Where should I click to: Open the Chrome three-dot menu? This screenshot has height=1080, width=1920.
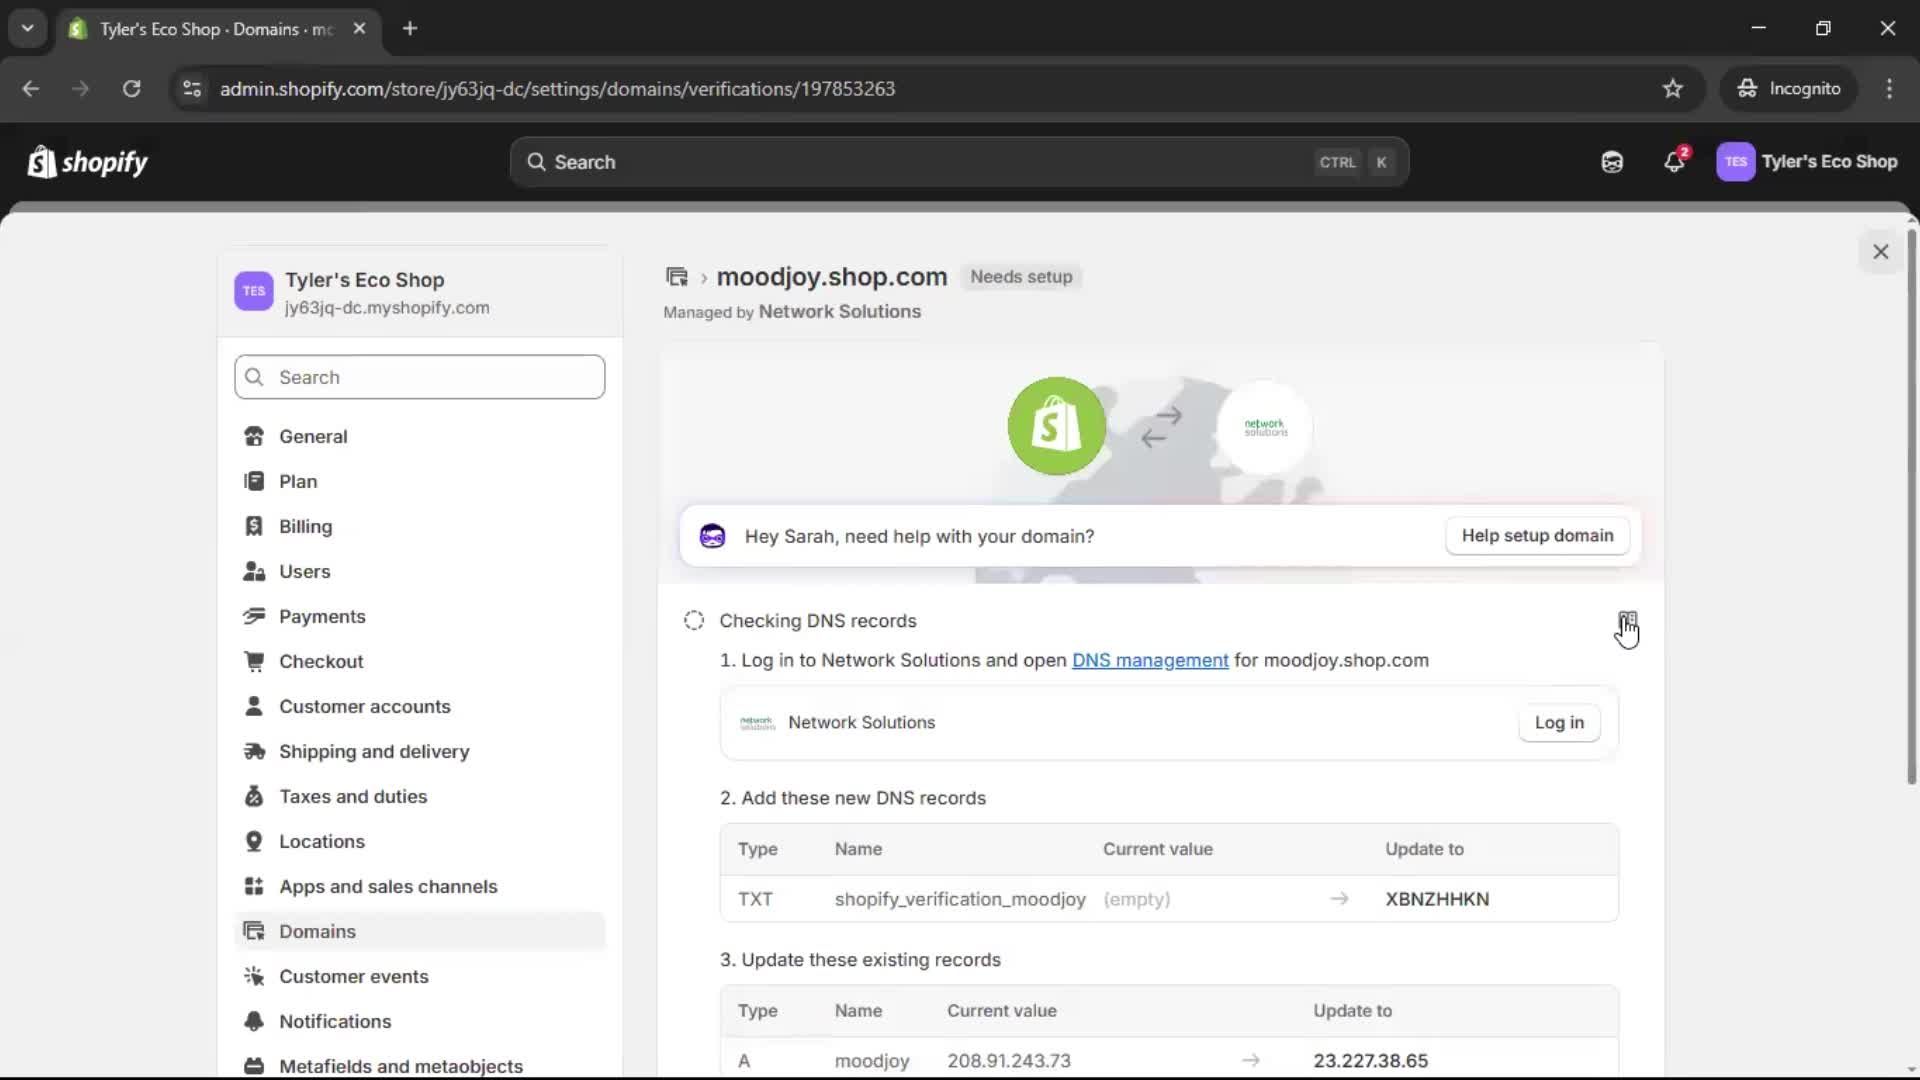click(1890, 88)
